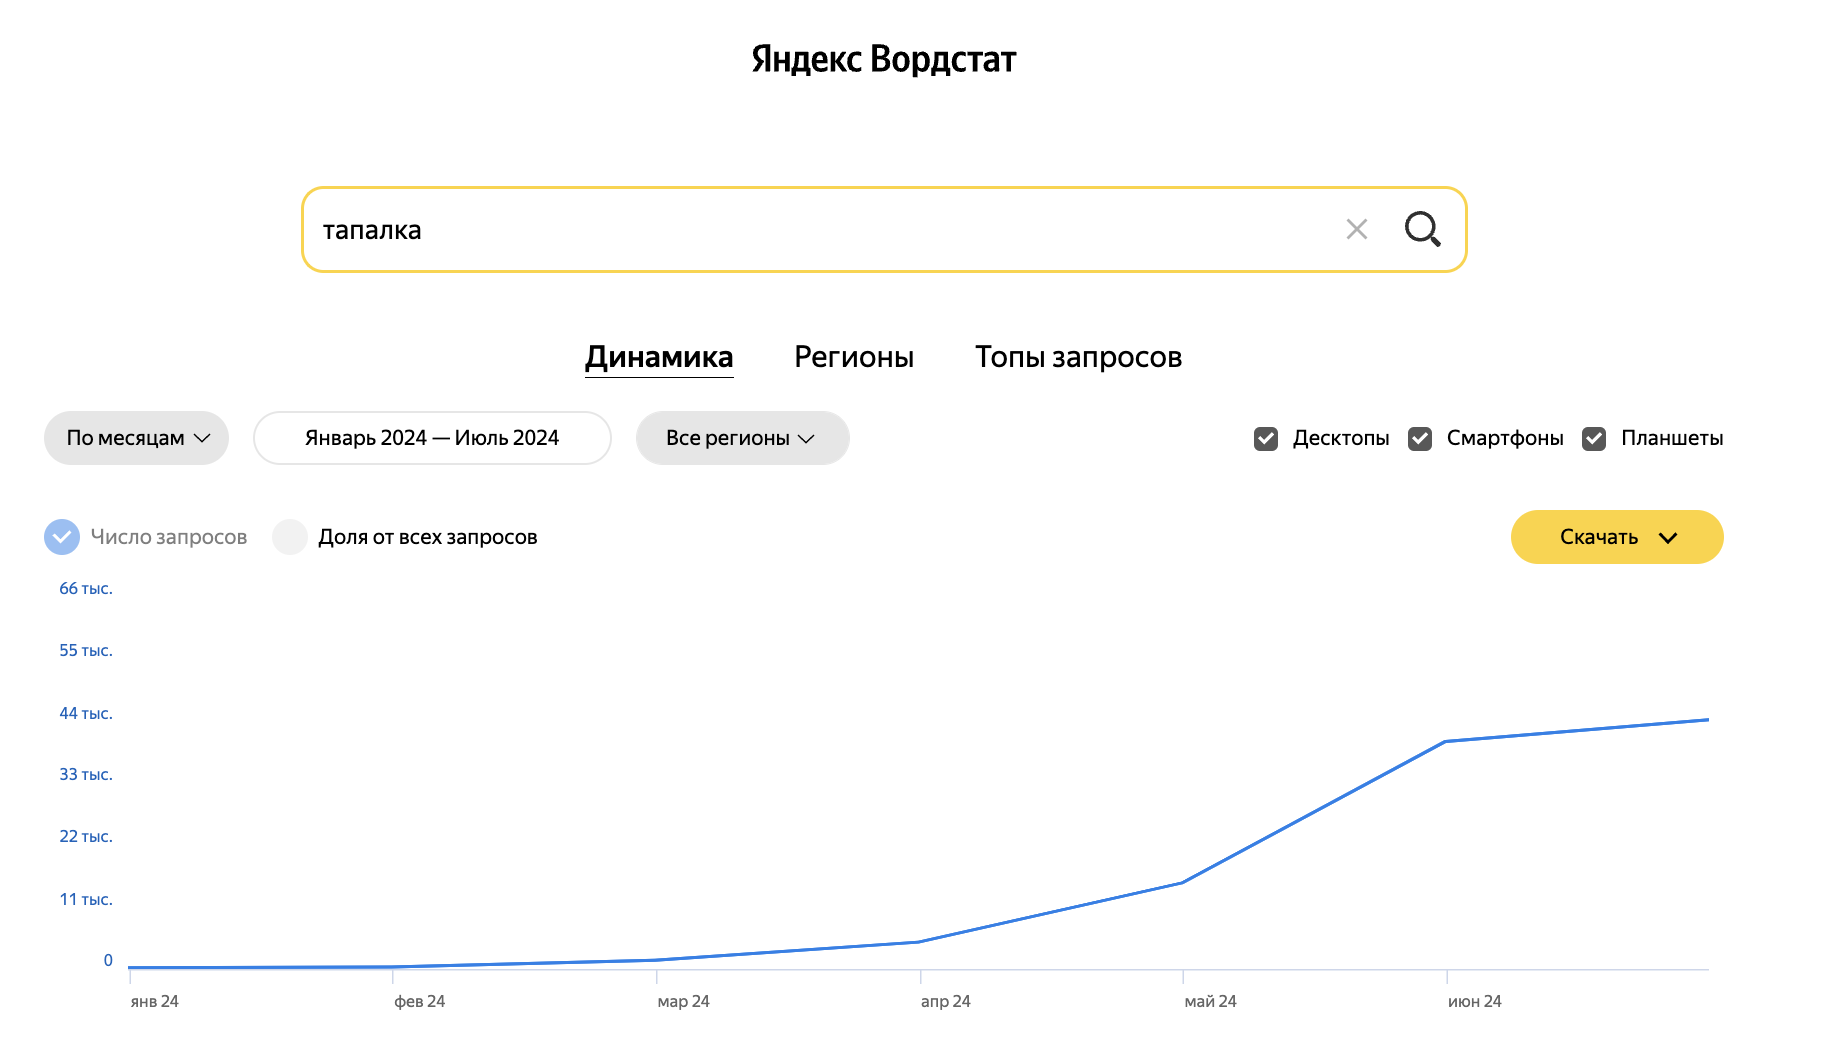The height and width of the screenshot is (1044, 1838).
Task: Select the Динамика tab
Action: pos(659,357)
